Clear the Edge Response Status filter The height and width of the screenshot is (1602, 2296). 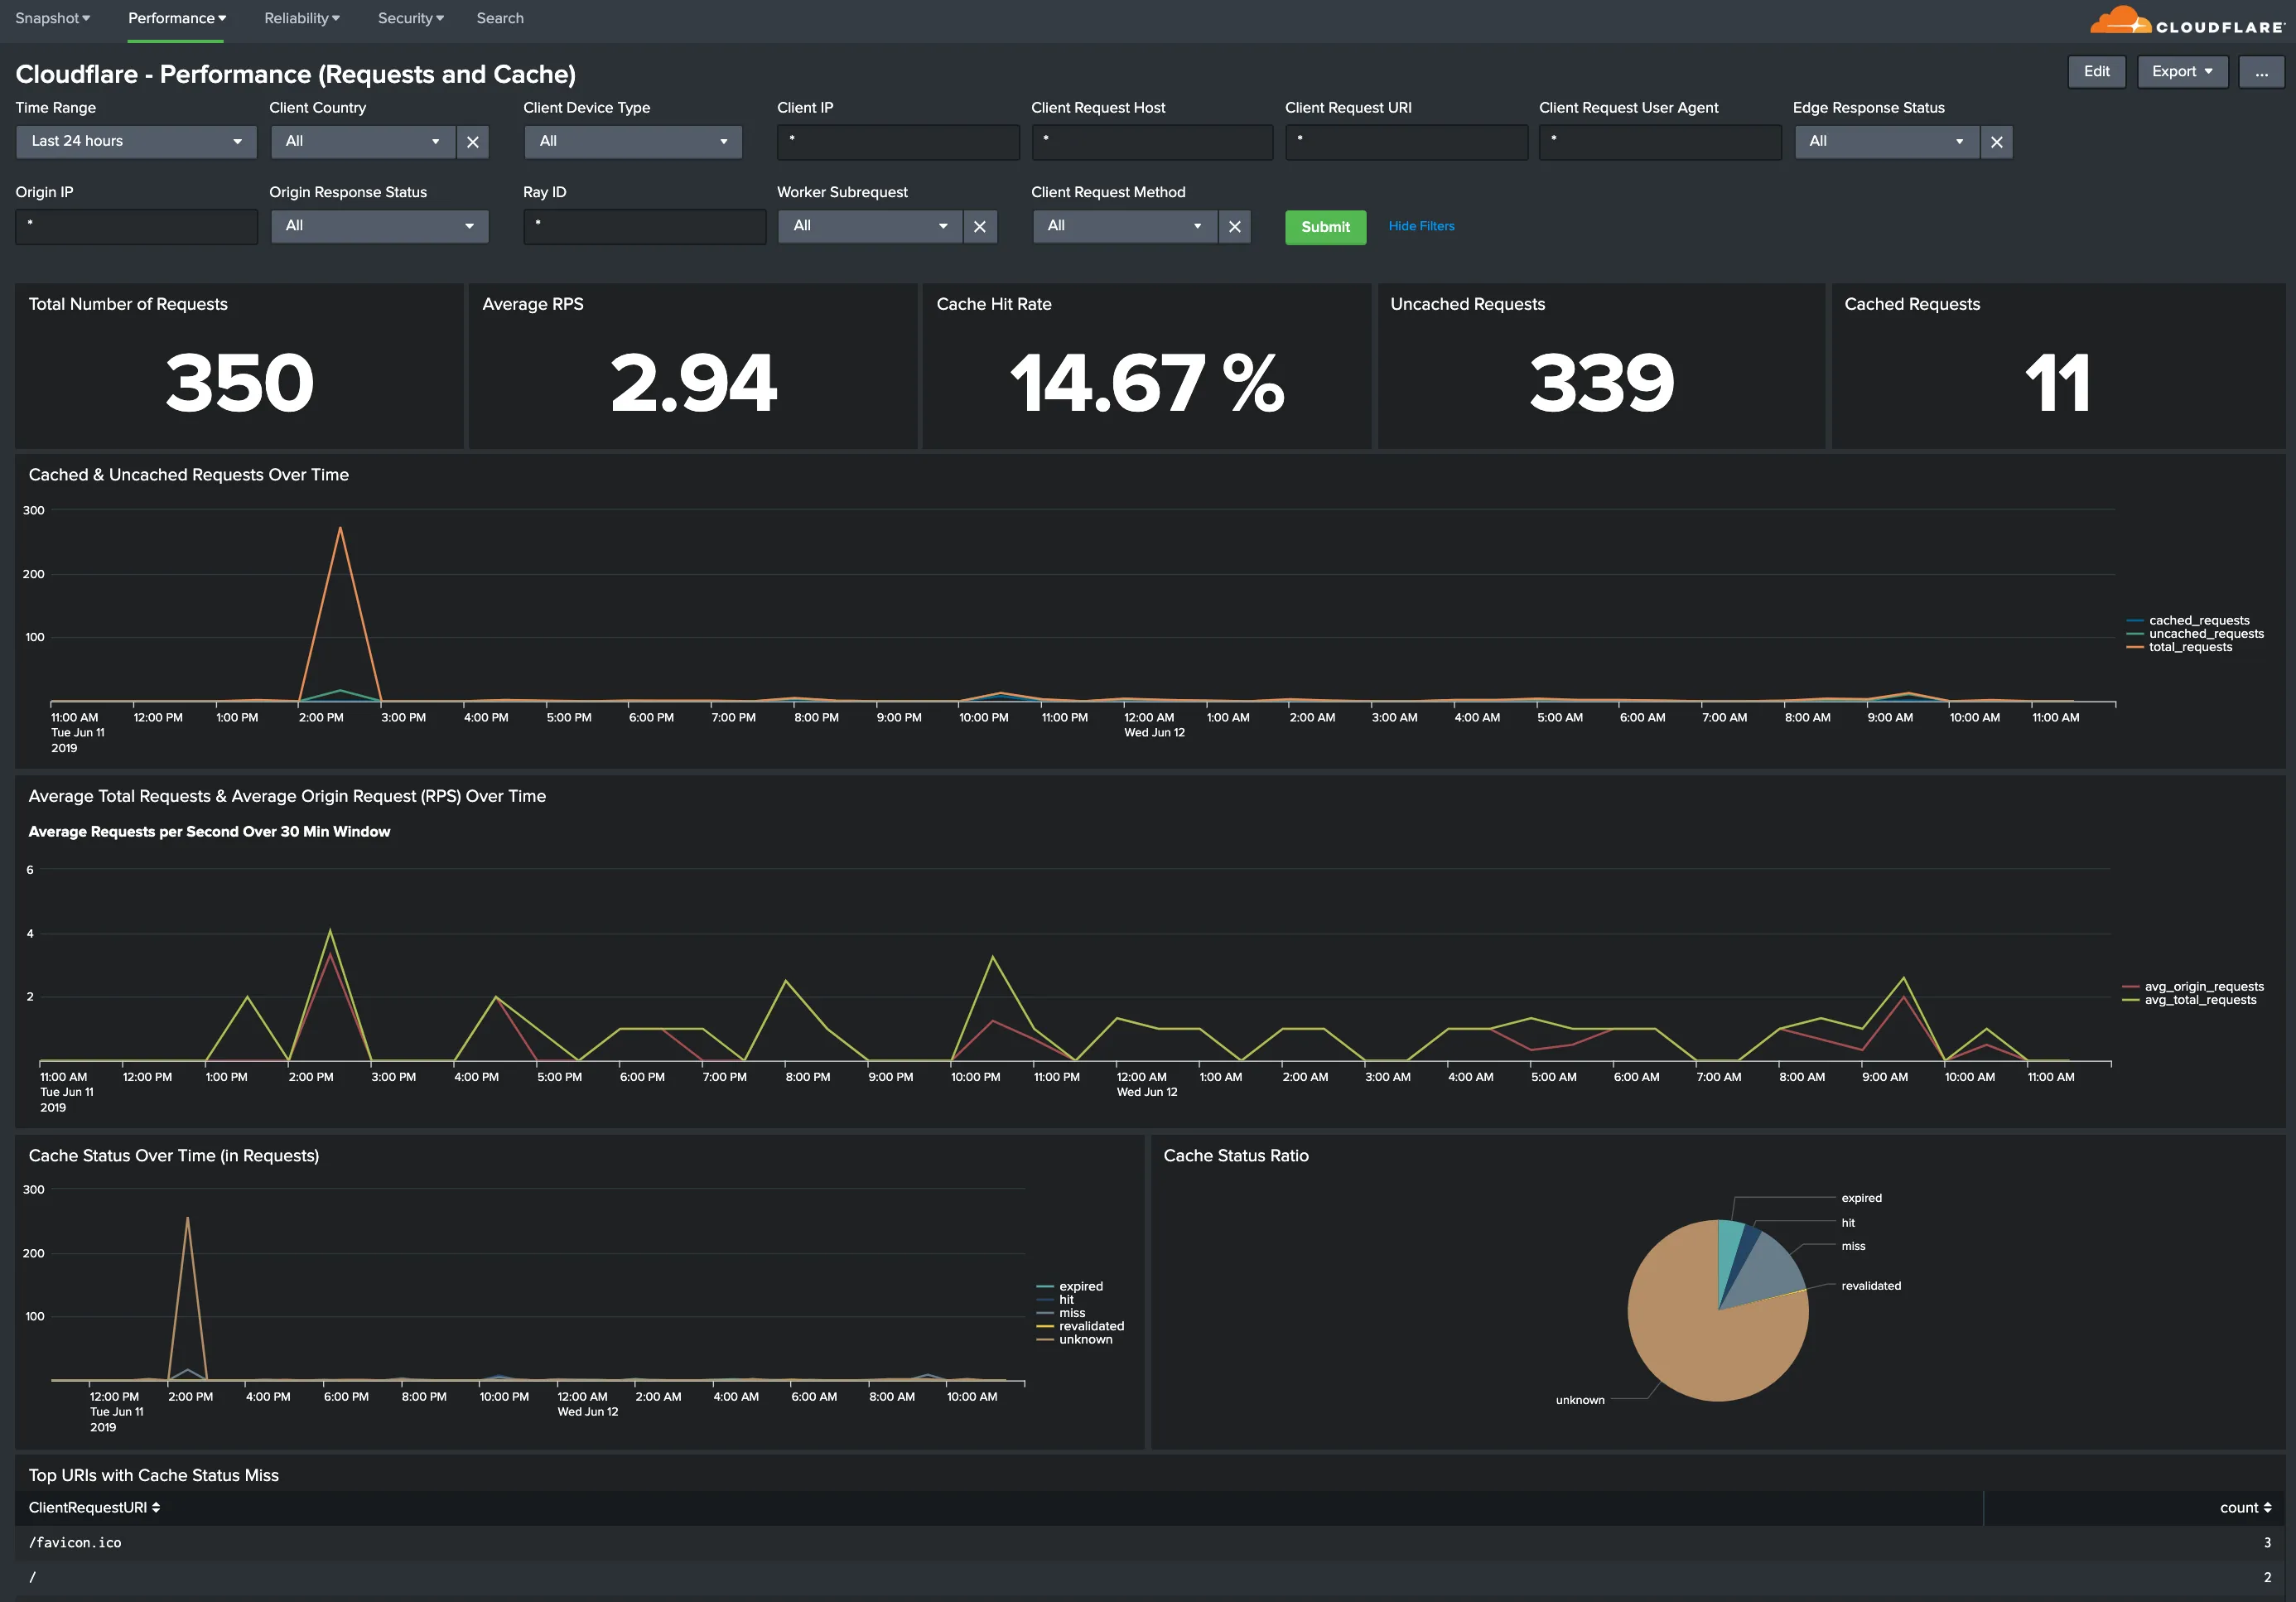click(1996, 141)
